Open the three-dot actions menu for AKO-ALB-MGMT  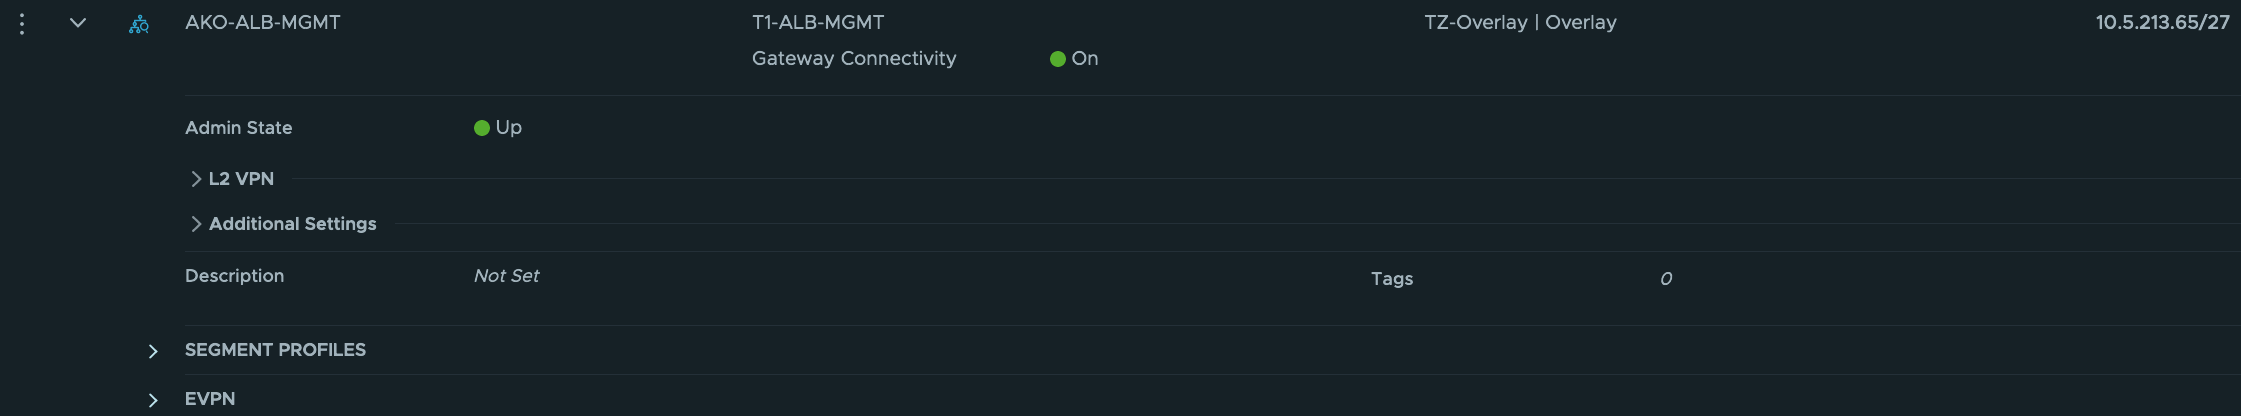[x=22, y=23]
